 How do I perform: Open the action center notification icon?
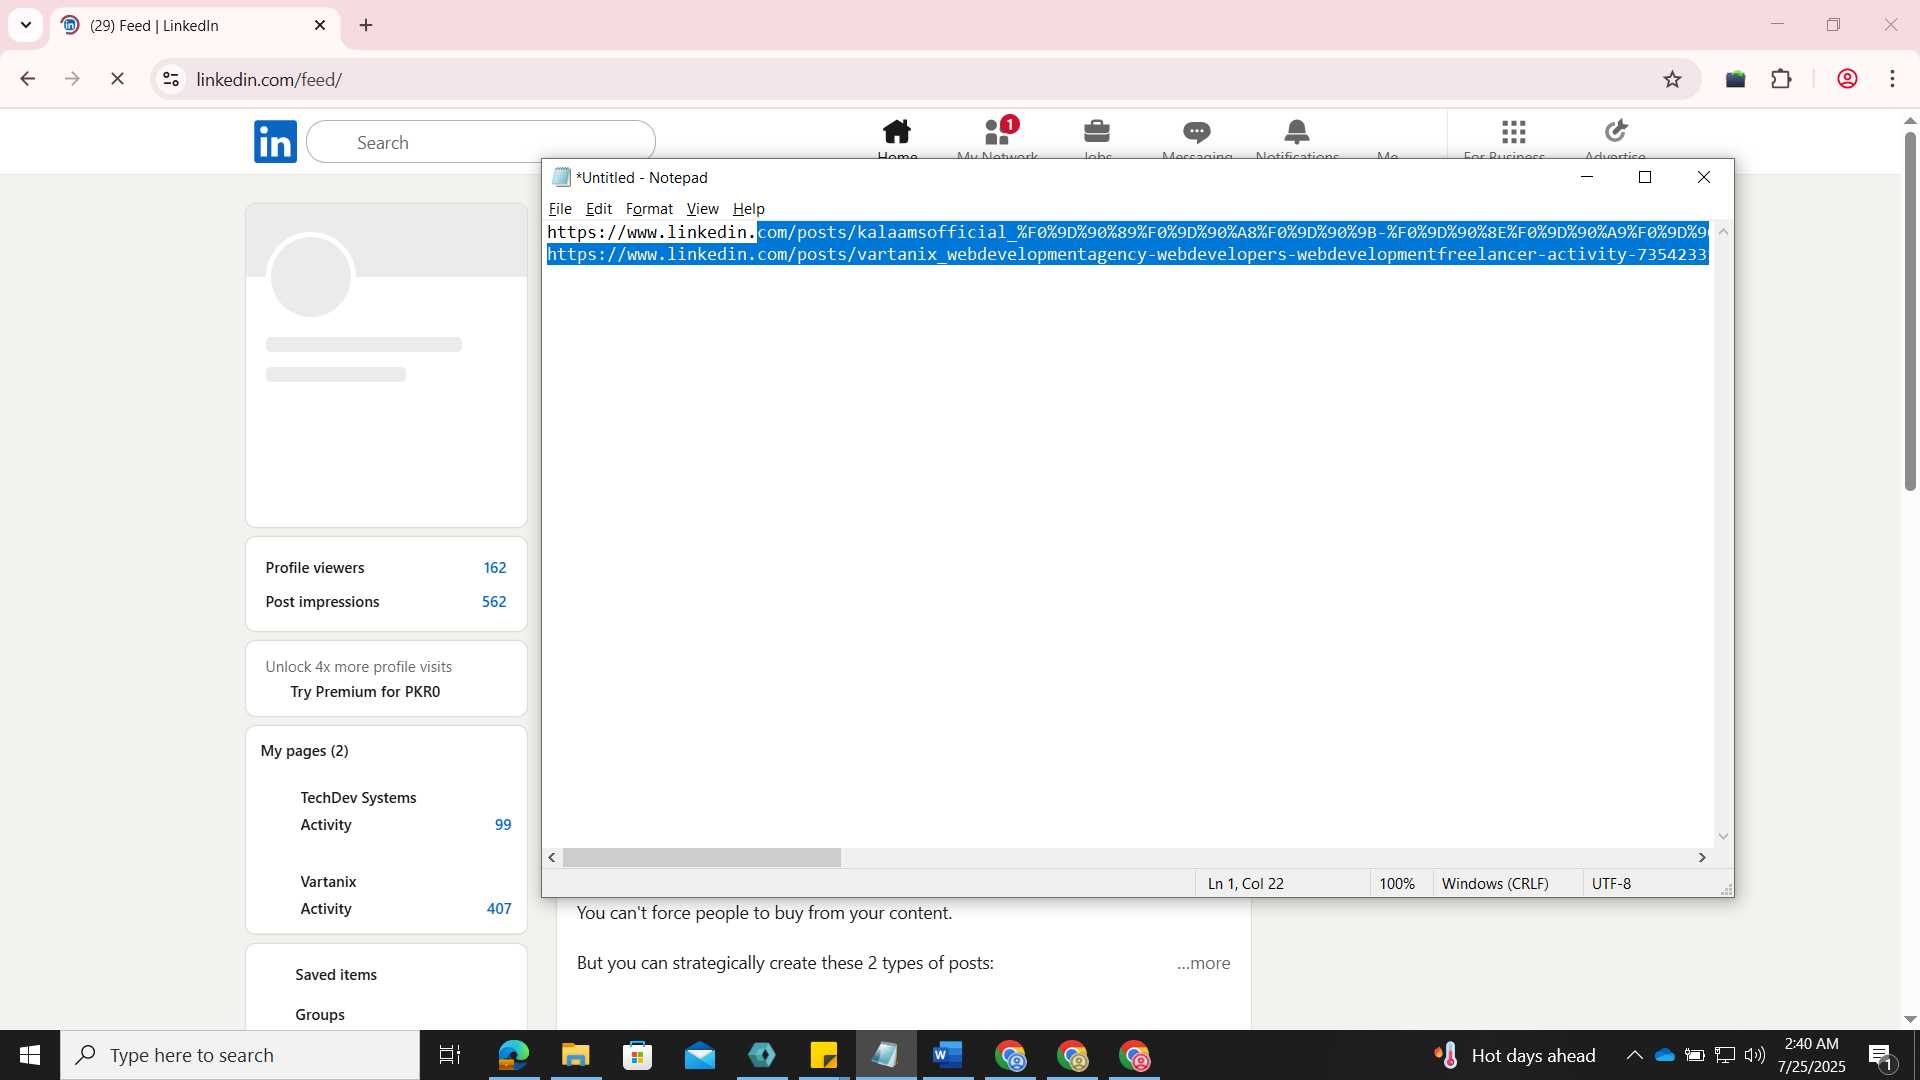(1880, 1055)
